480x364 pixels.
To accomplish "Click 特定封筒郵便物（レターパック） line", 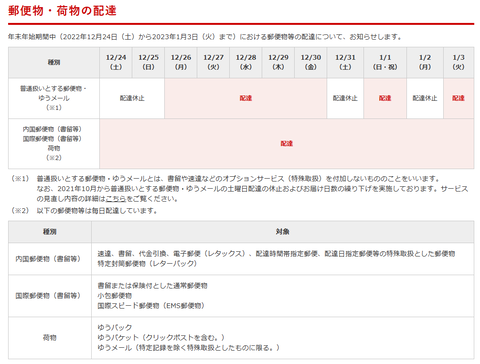I will click(147, 264).
